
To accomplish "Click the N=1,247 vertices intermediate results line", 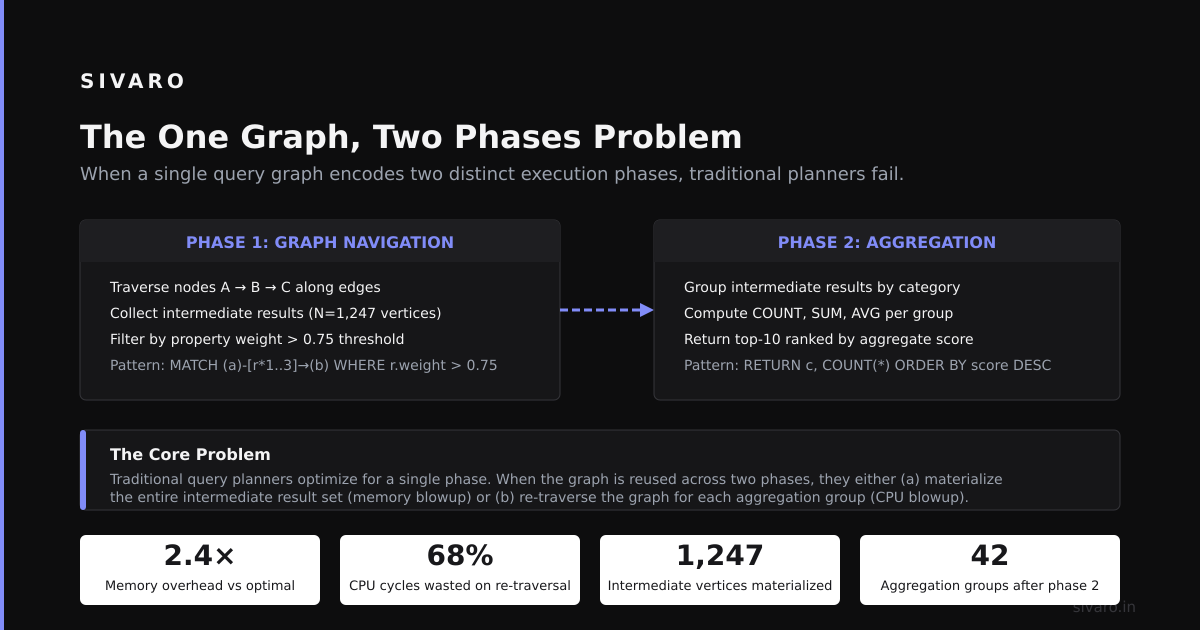I will [275, 313].
